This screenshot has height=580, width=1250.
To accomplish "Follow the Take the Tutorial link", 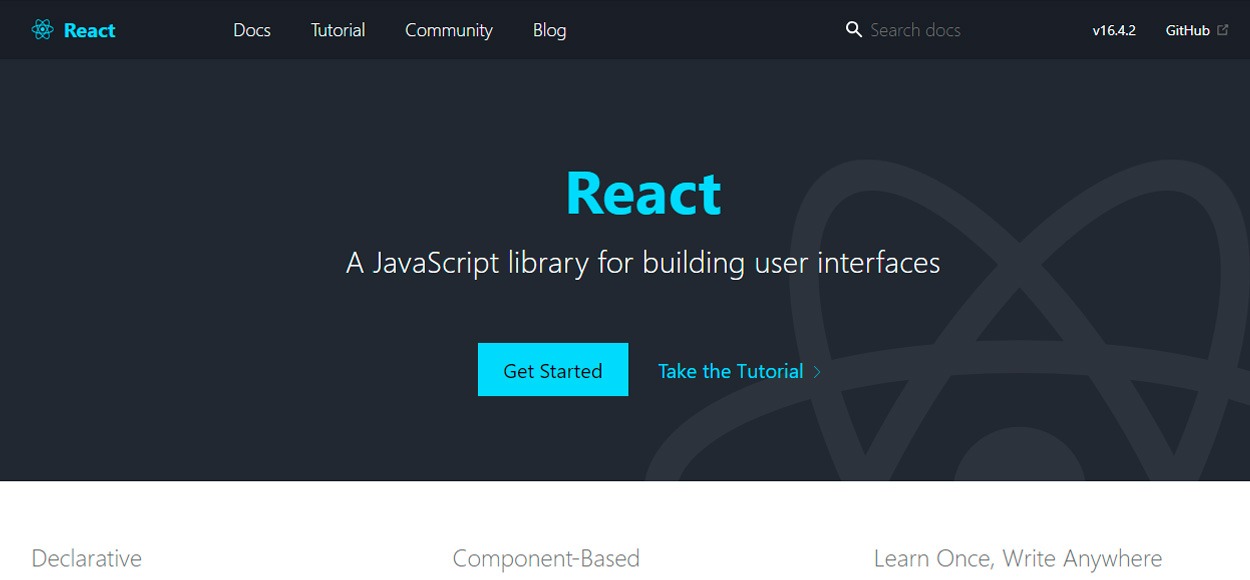I will 731,371.
